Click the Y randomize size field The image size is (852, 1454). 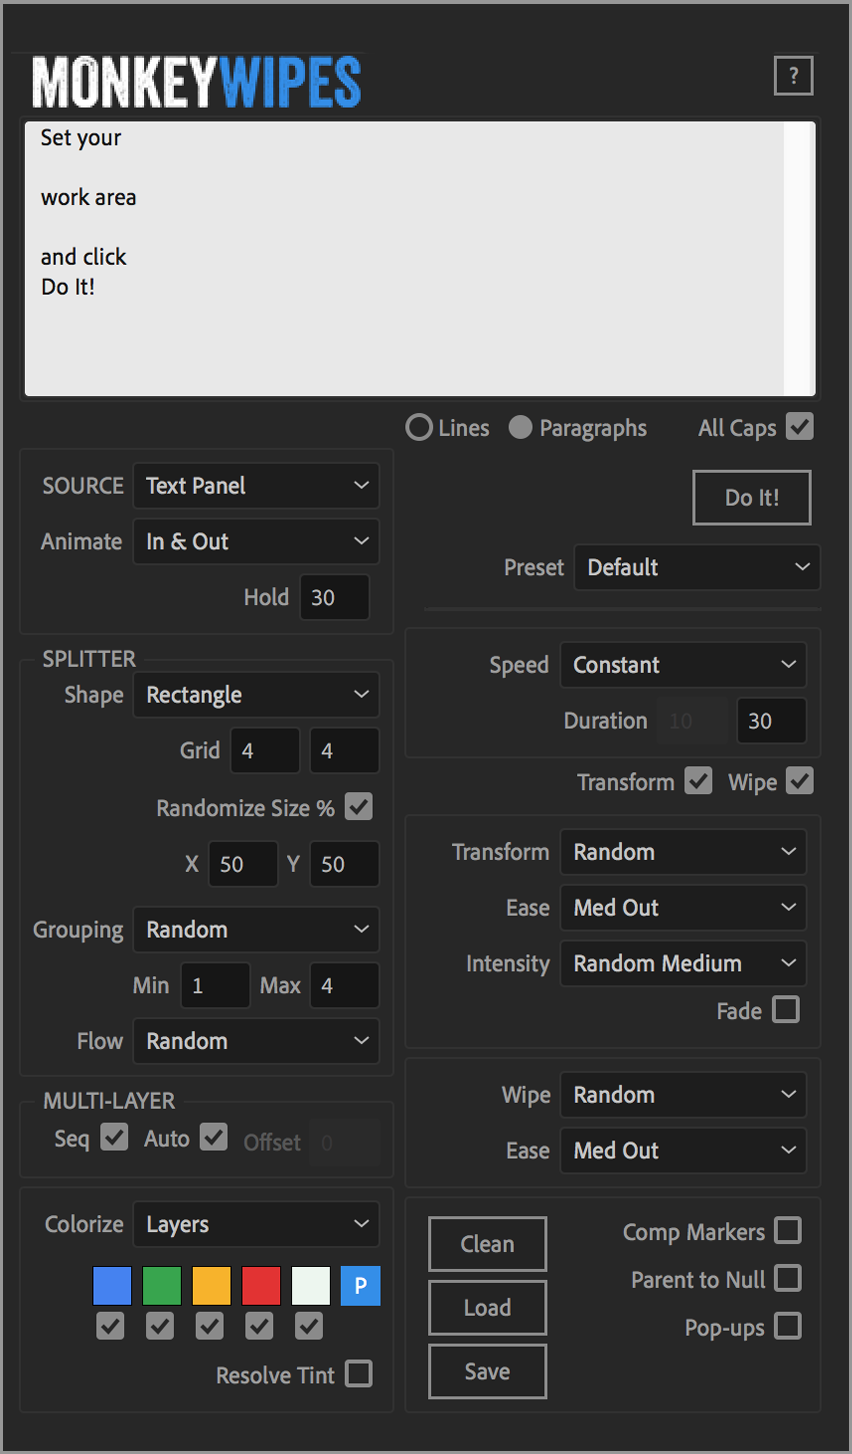[x=345, y=864]
